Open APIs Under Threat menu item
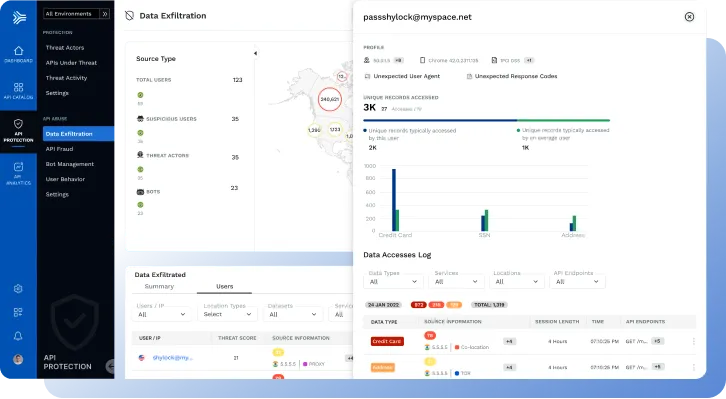 pos(71,63)
